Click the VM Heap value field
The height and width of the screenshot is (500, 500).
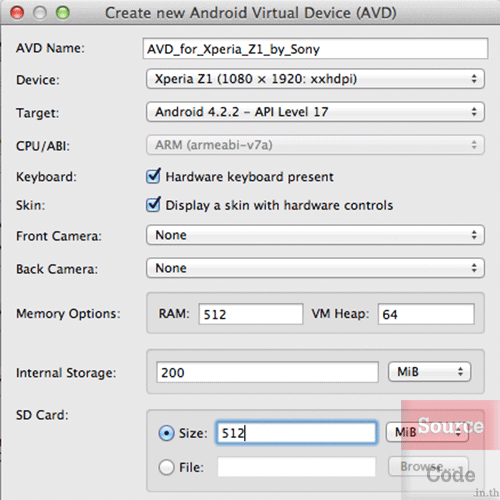coord(426,314)
